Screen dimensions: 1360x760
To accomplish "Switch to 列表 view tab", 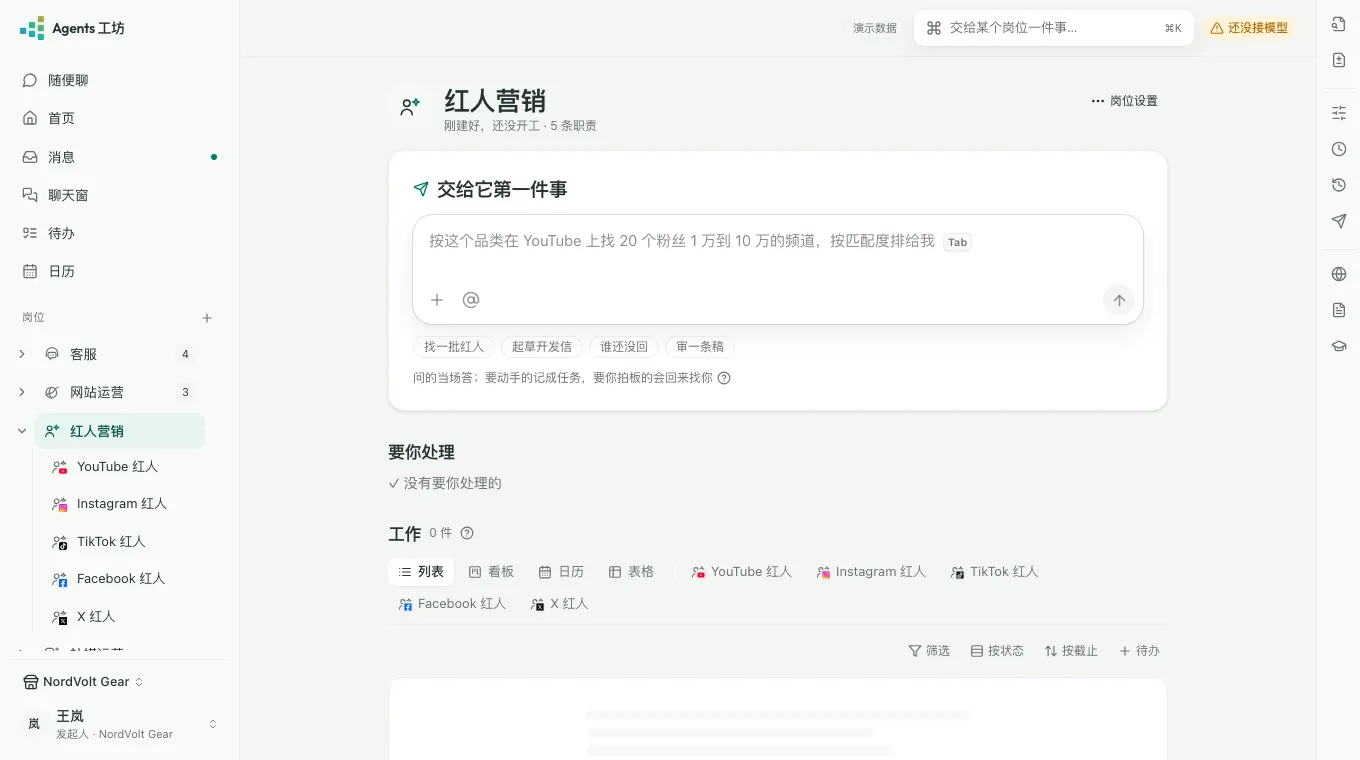I will click(x=421, y=572).
